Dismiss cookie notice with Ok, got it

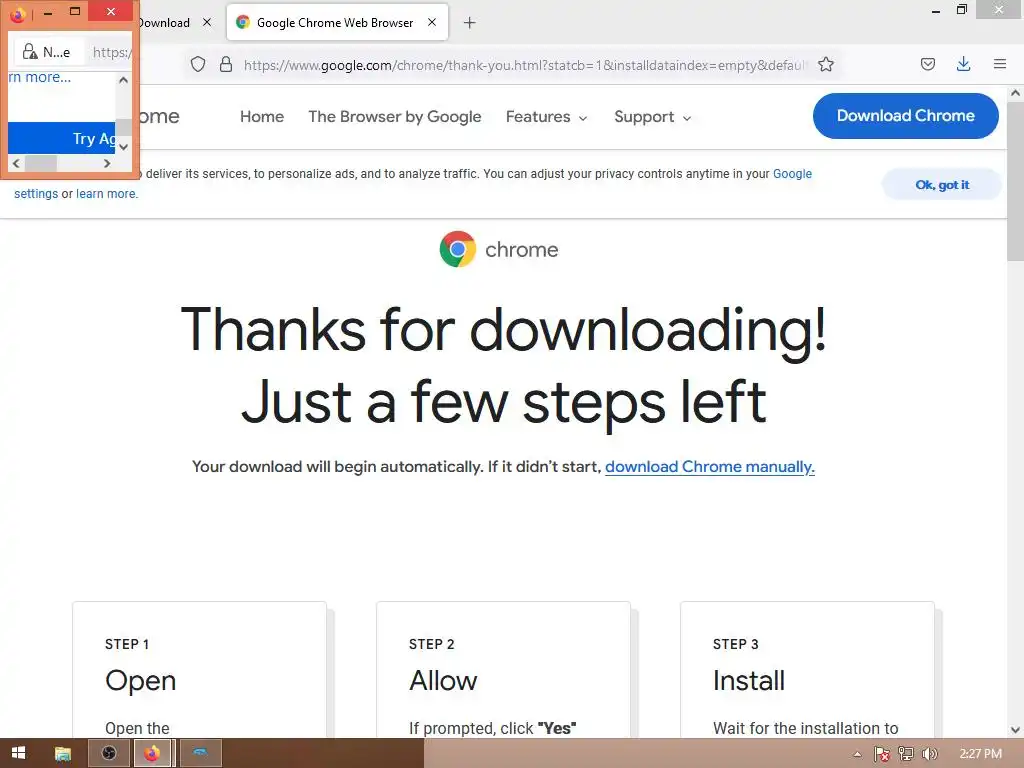coord(942,185)
